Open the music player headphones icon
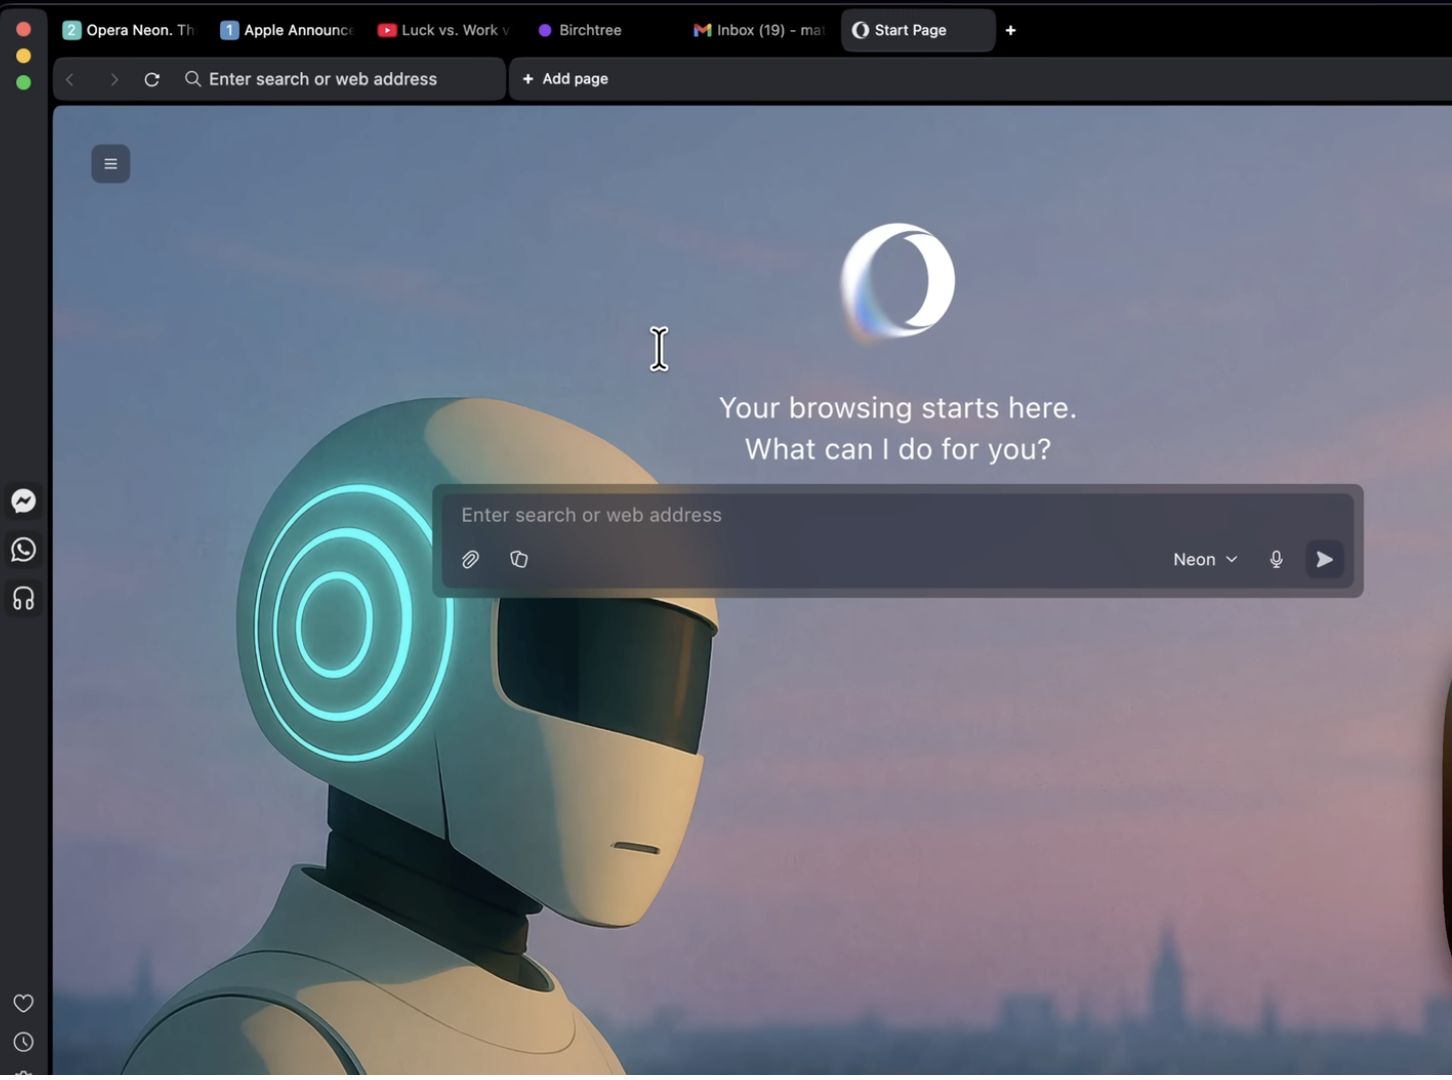1452x1080 pixels. (x=23, y=598)
